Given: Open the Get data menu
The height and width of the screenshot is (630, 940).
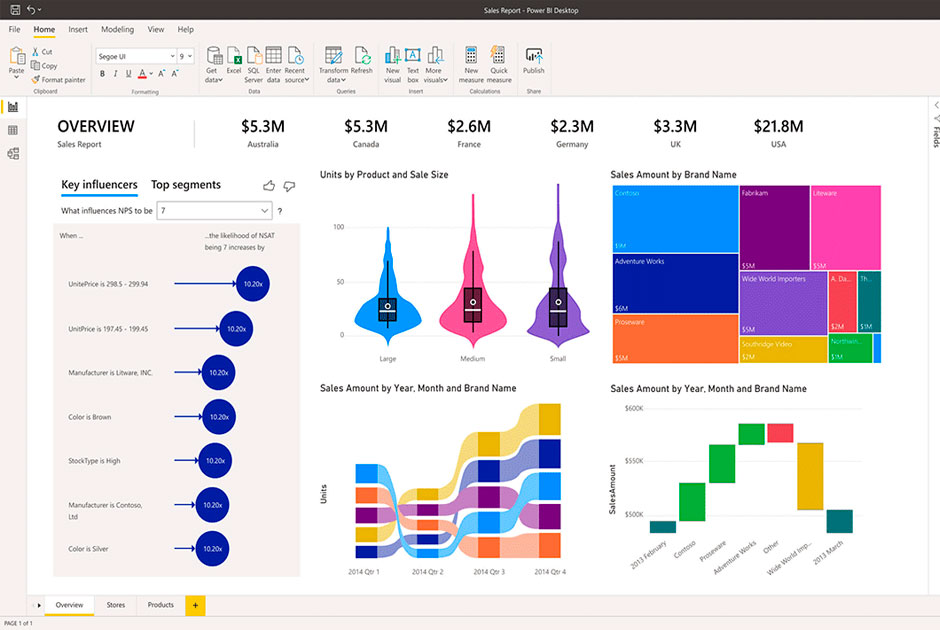Looking at the screenshot, I should pos(214,65).
